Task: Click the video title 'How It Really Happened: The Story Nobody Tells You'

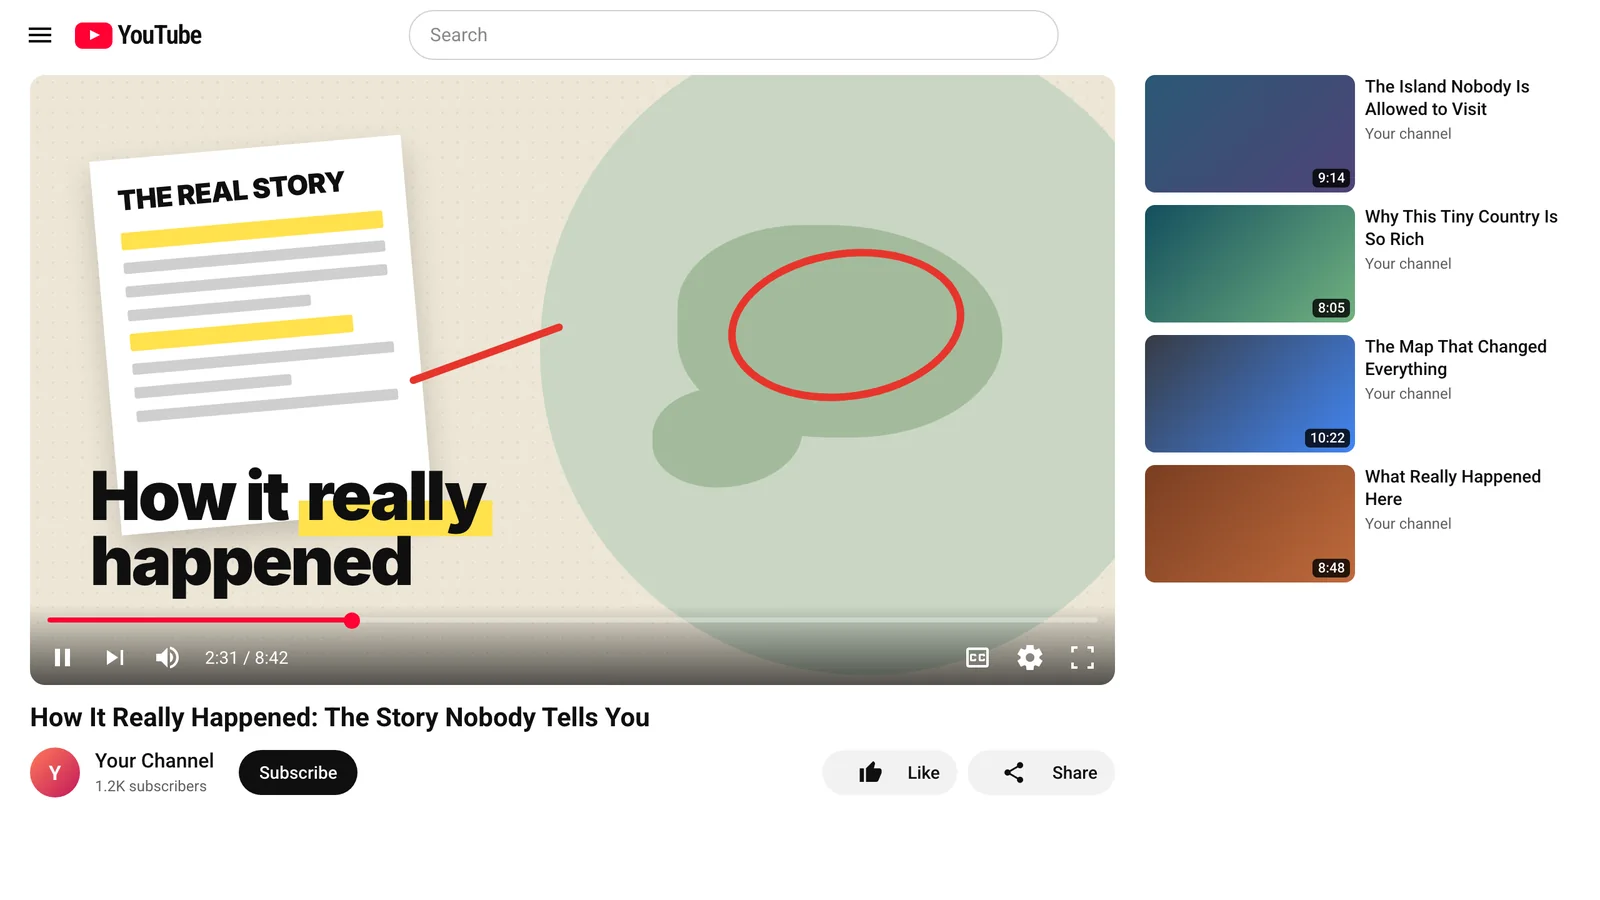Action: click(x=340, y=717)
